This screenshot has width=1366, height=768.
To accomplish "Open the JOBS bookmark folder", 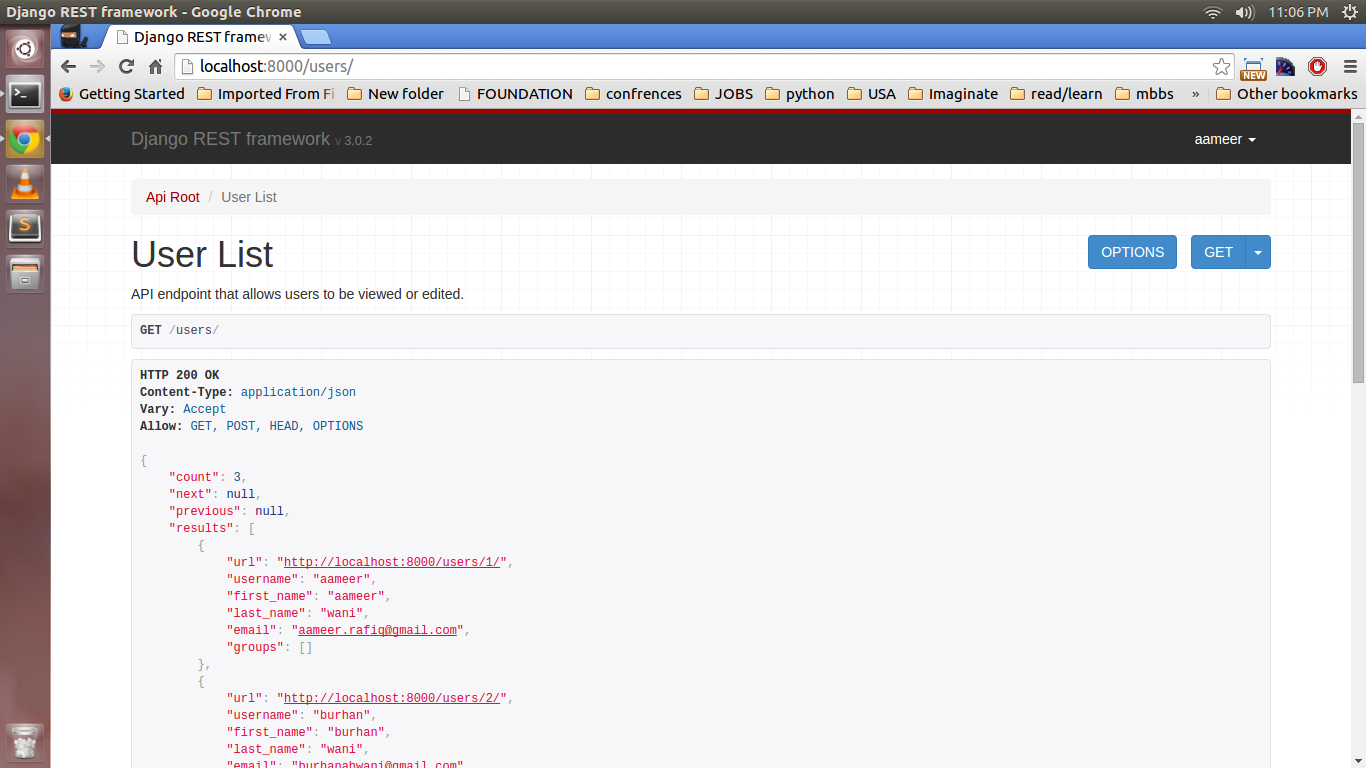I will tap(723, 94).
